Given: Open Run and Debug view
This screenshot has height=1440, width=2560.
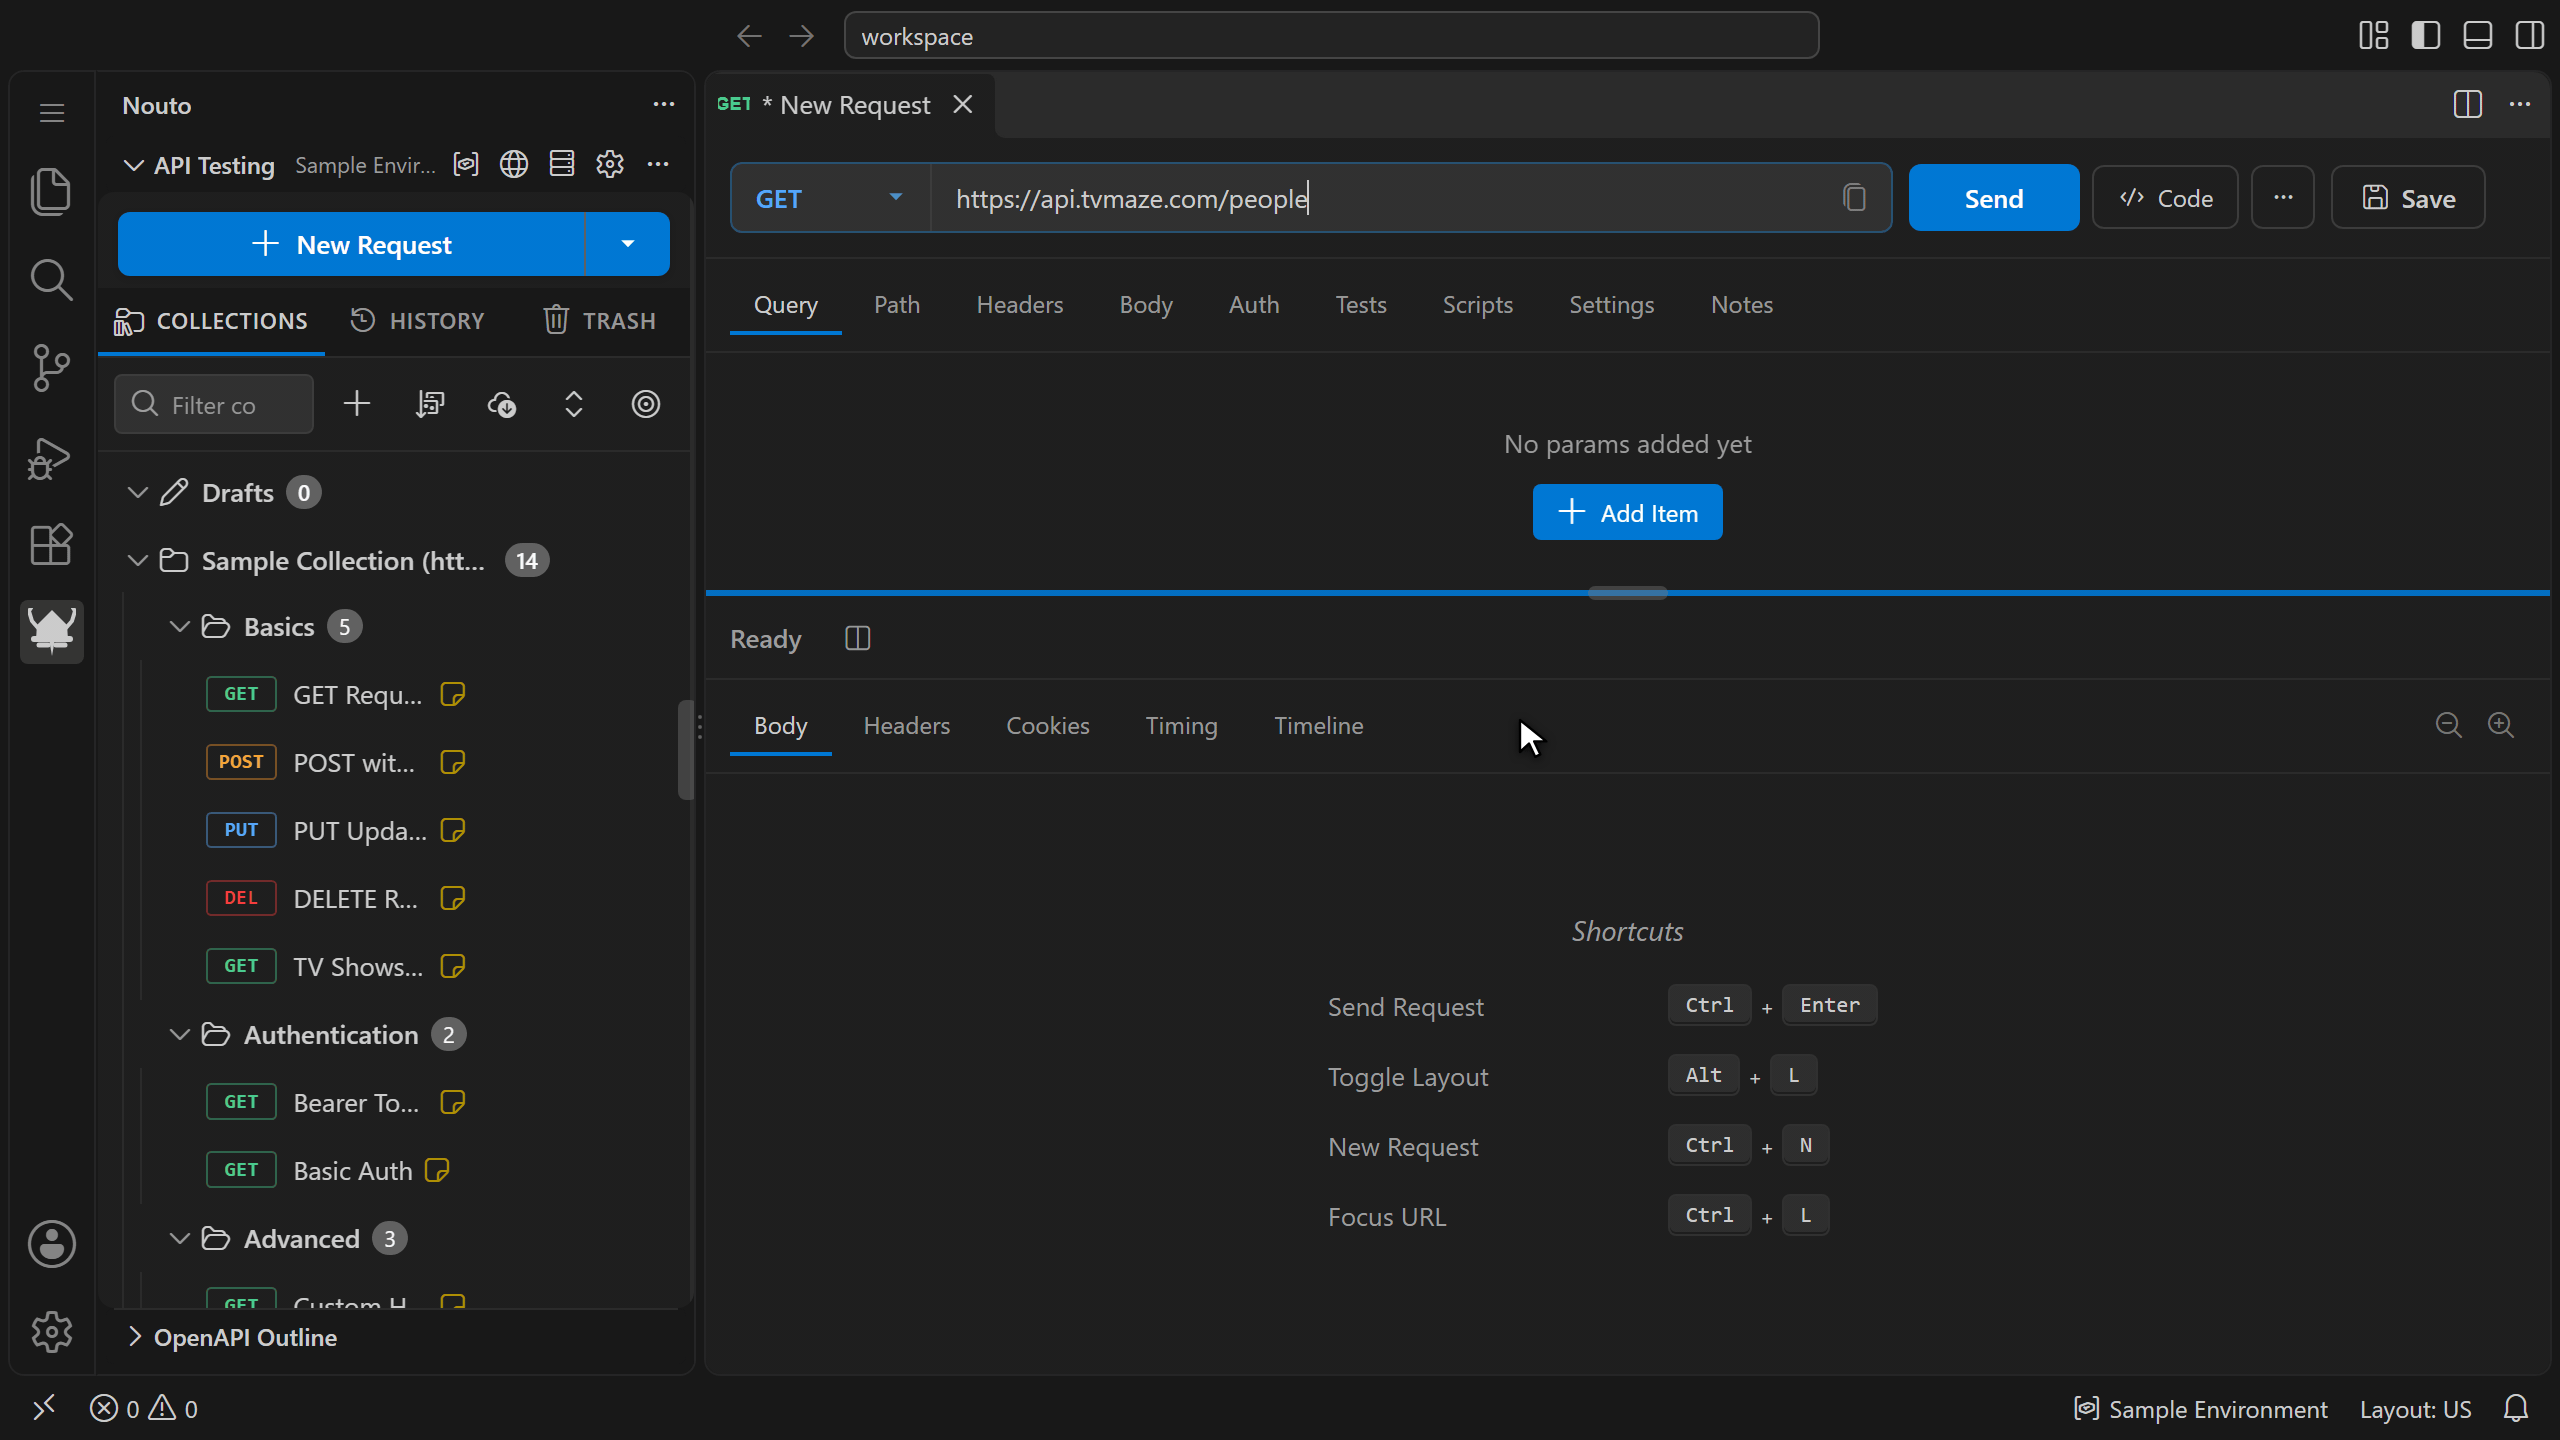Looking at the screenshot, I should pyautogui.click(x=51, y=457).
